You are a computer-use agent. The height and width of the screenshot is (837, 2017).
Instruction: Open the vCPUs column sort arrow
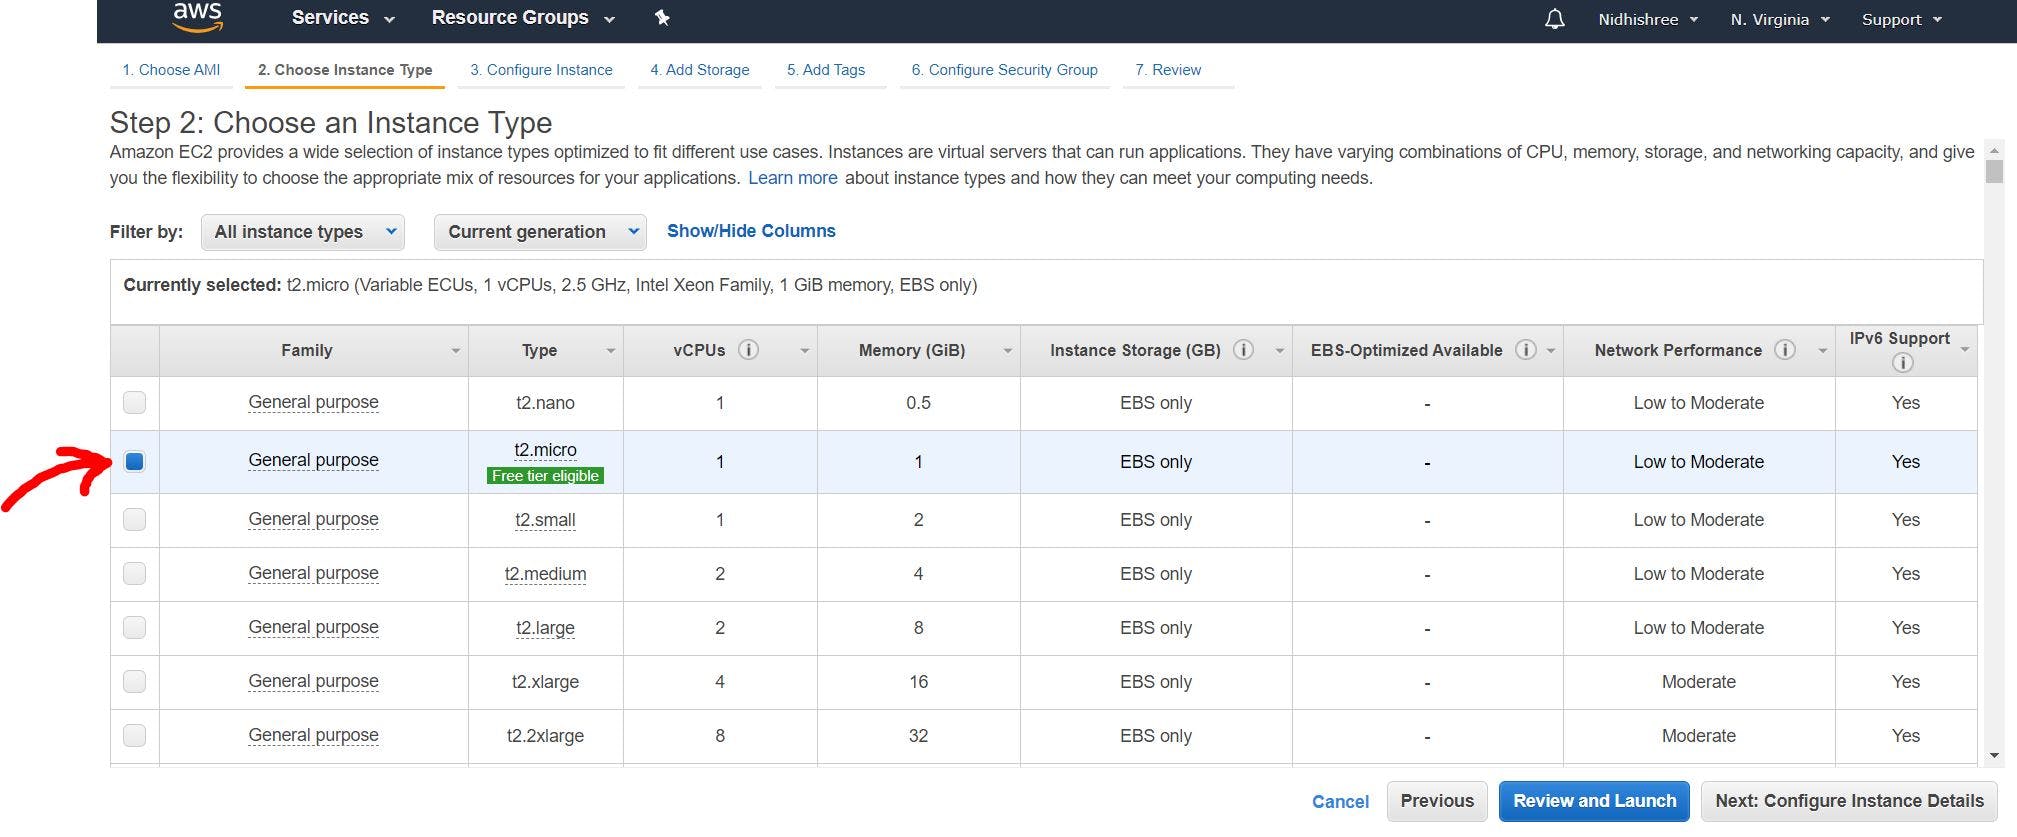coord(804,351)
